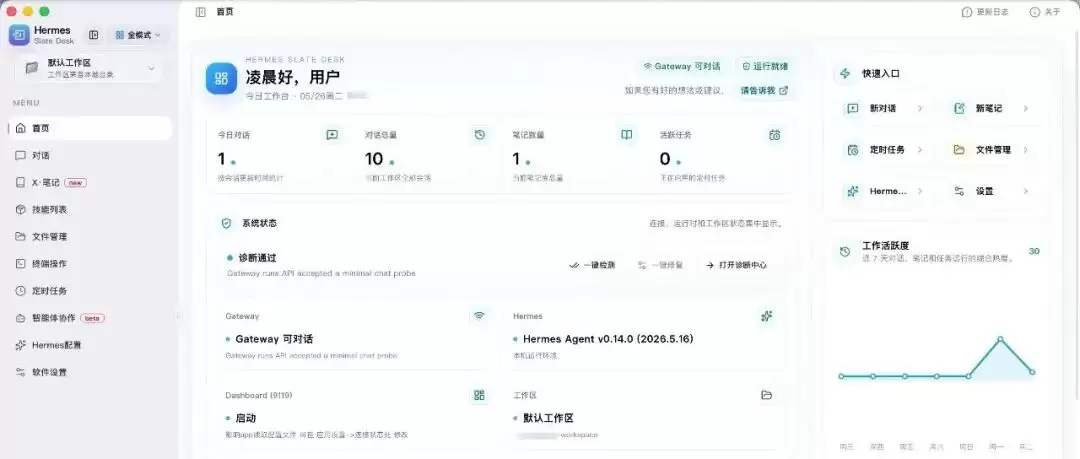Follow the 请告诉我 feedback link
1080x459 pixels.
click(765, 90)
